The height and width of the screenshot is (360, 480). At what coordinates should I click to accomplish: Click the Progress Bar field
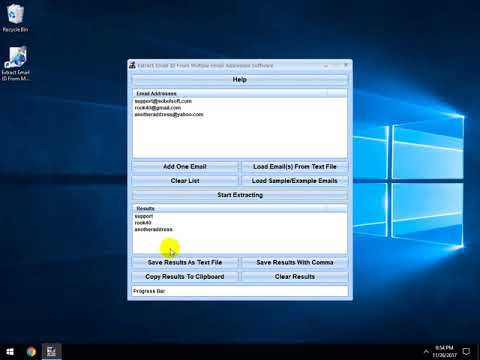coord(240,291)
